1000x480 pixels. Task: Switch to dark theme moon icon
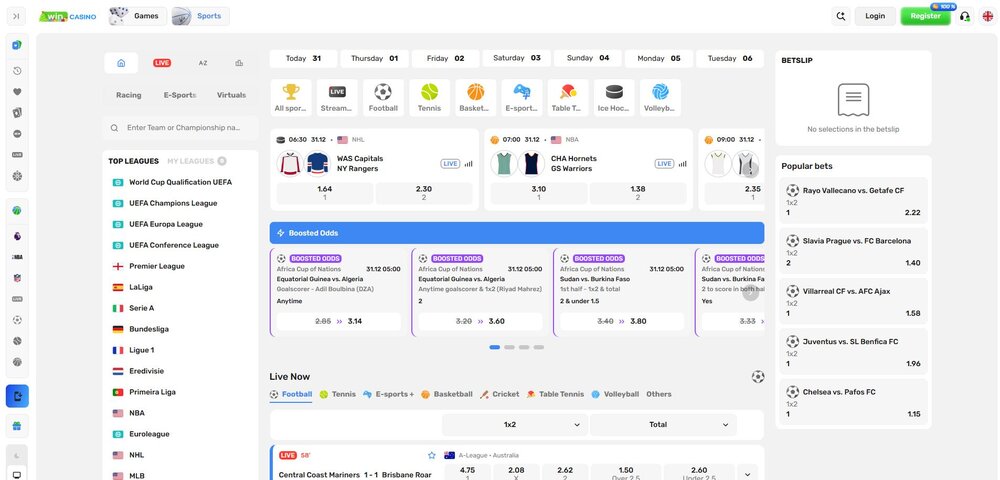[x=17, y=455]
